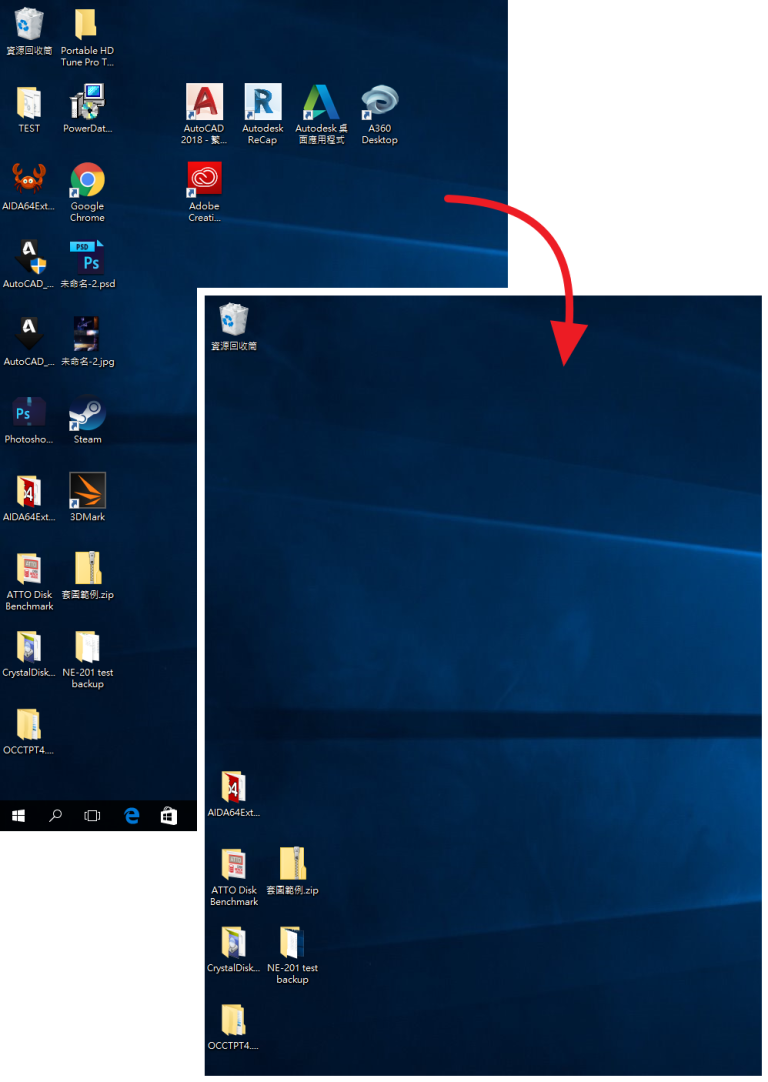The width and height of the screenshot is (768, 1082).
Task: Select the Photoshop desktop shortcut
Action: (29, 414)
